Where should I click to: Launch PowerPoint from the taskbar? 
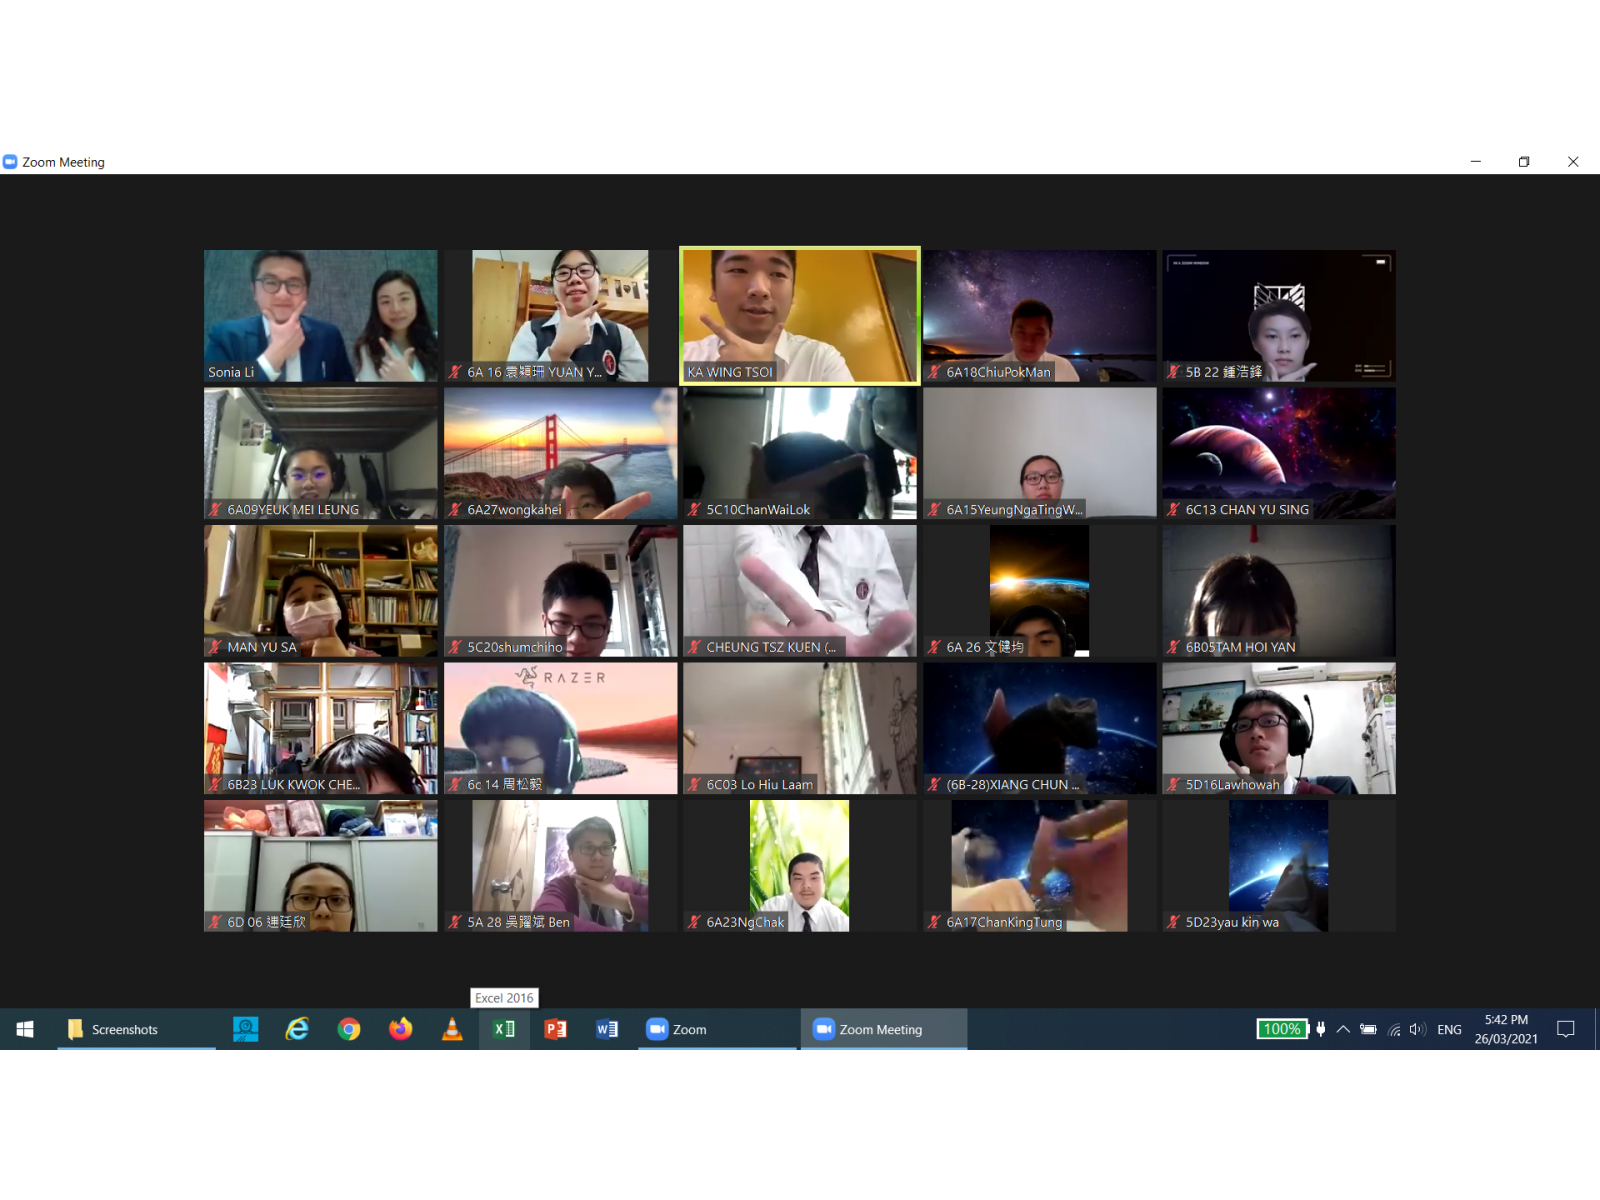pyautogui.click(x=556, y=1028)
